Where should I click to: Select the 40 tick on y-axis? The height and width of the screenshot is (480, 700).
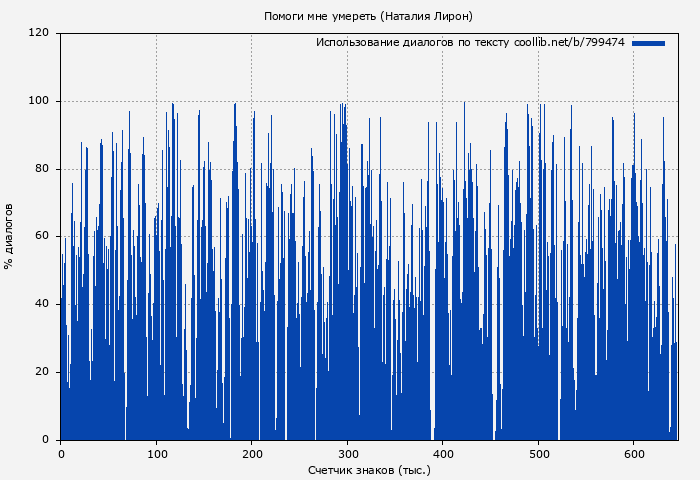[43, 304]
